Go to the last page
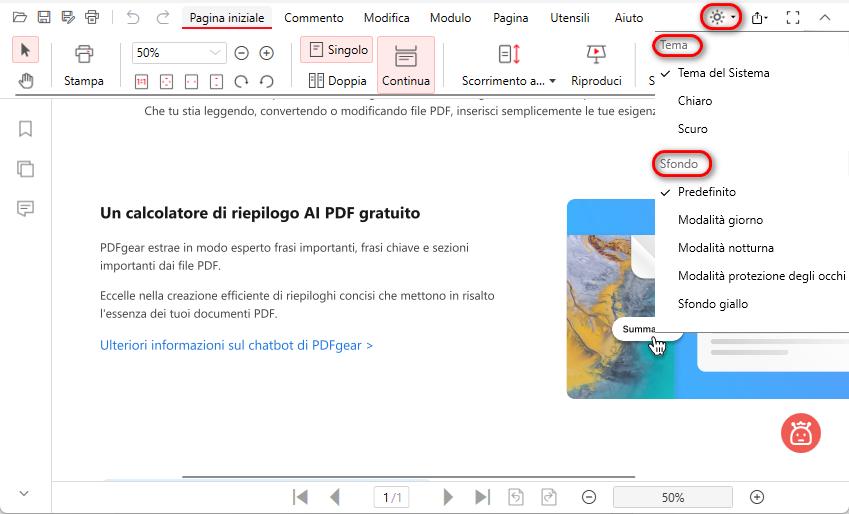The image size is (849, 514). tap(482, 497)
